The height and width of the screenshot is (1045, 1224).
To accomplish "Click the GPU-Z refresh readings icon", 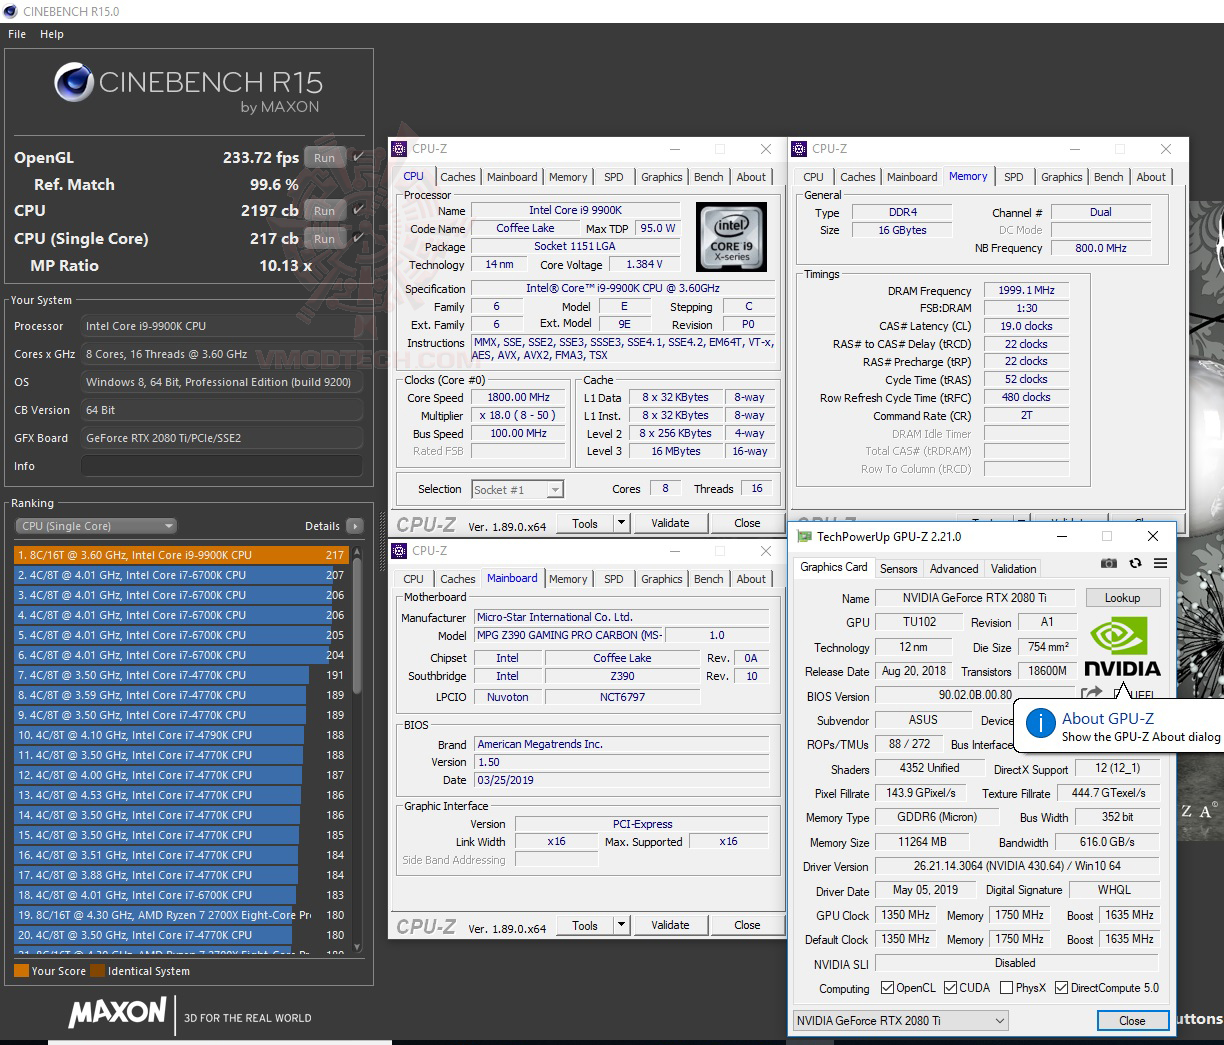I will (x=1135, y=563).
